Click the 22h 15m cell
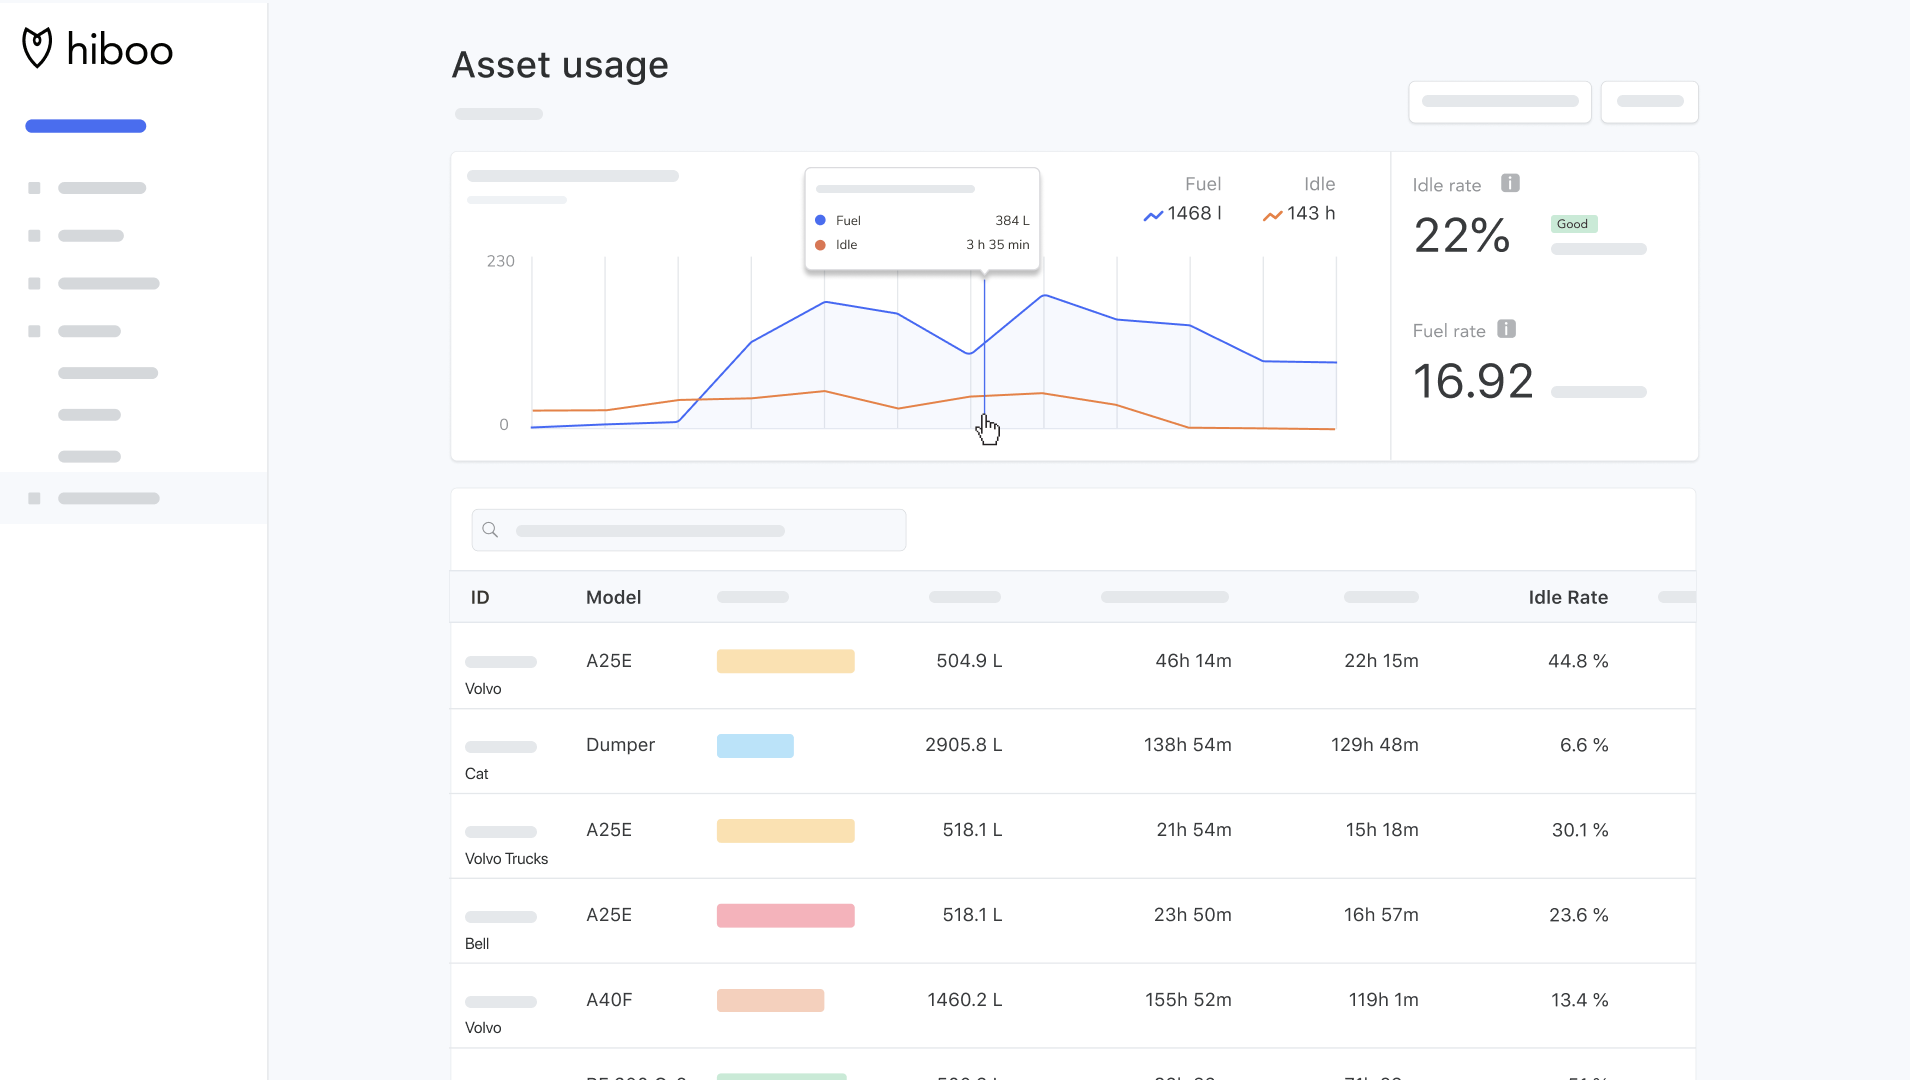 tap(1381, 661)
